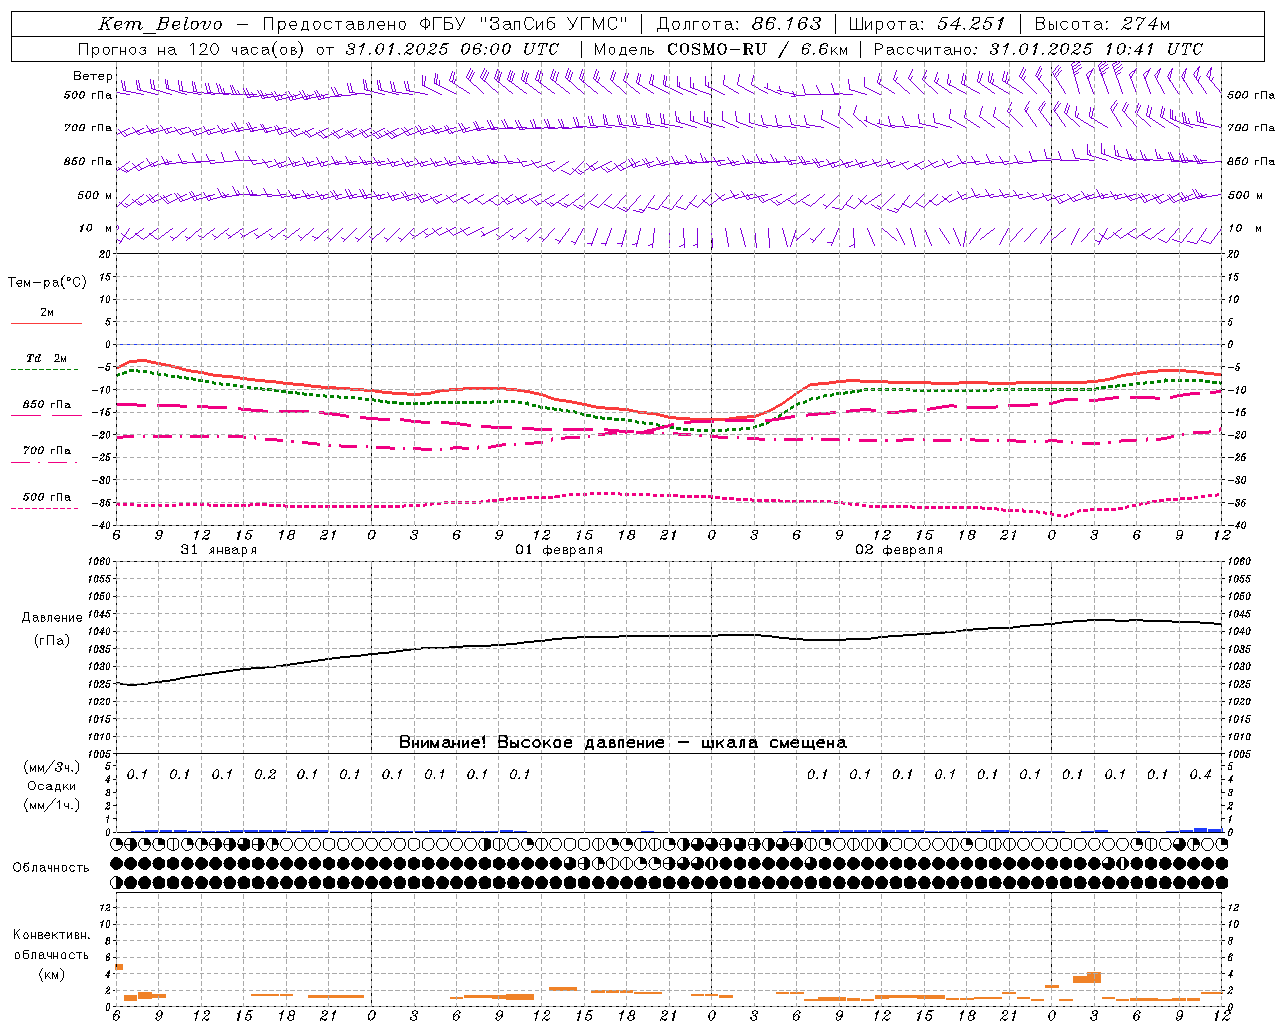Click the Тем-ра(°C) panel label

pos(47,283)
